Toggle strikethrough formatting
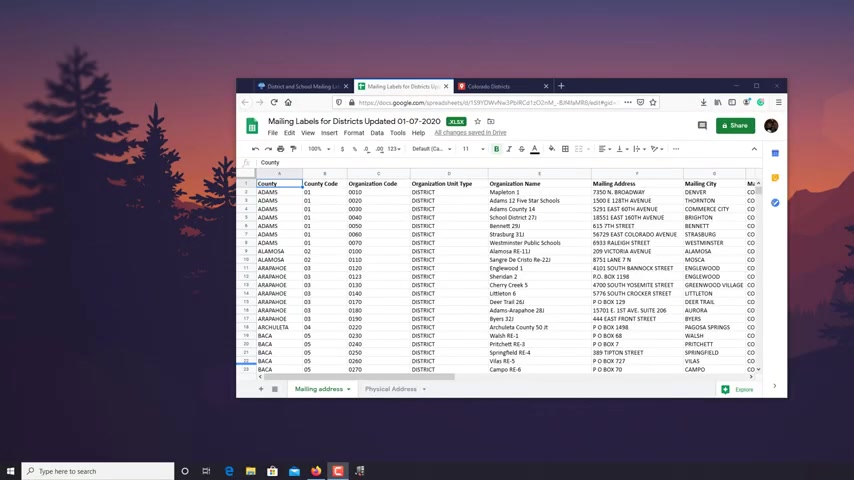Screen dimensions: 854x480 click(522, 149)
